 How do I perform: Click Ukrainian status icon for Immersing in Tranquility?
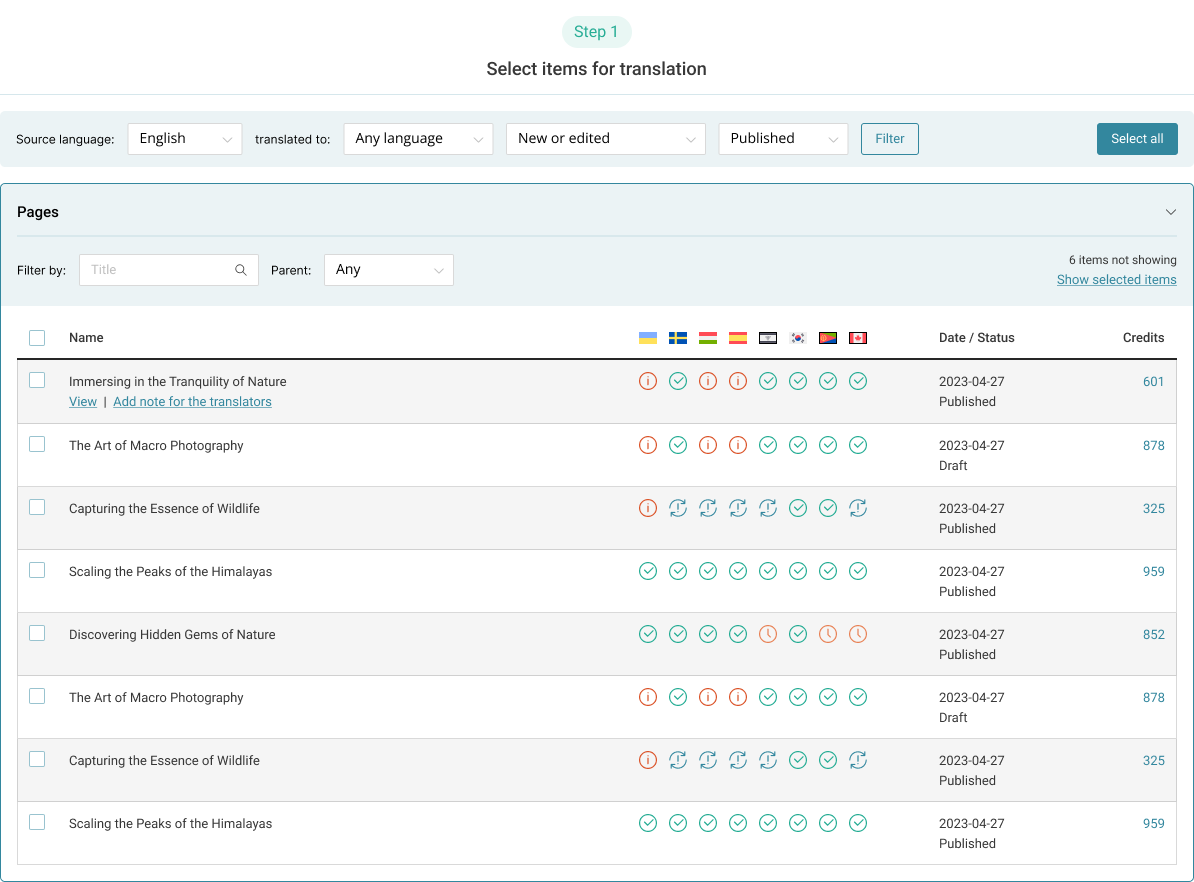tap(648, 381)
